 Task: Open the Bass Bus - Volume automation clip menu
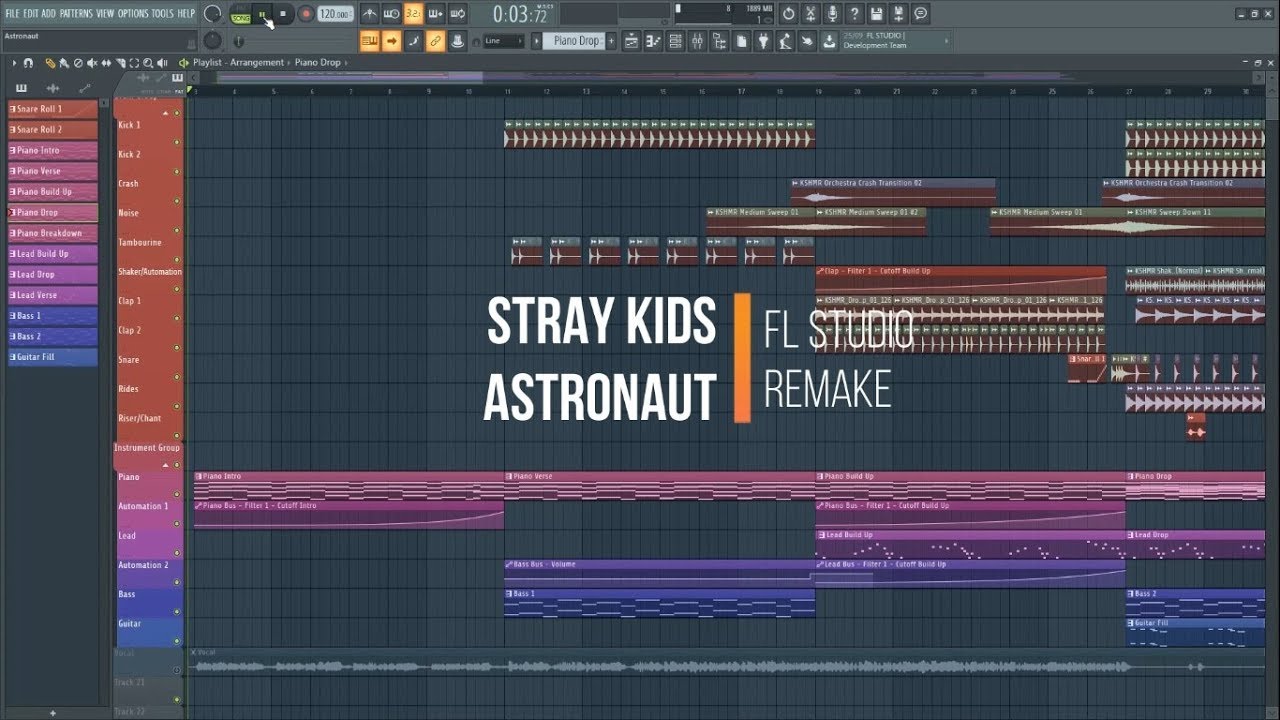click(508, 564)
